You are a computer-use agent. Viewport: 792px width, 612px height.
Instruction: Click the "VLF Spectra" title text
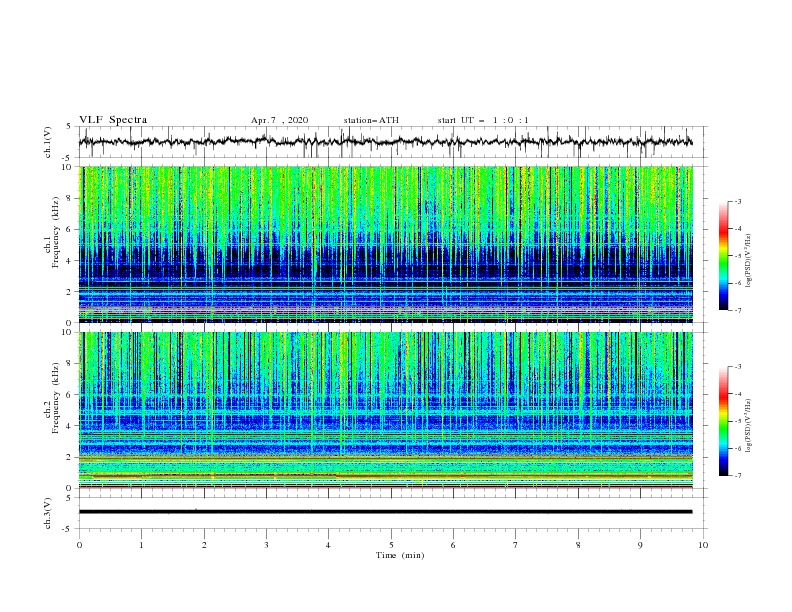[113, 120]
